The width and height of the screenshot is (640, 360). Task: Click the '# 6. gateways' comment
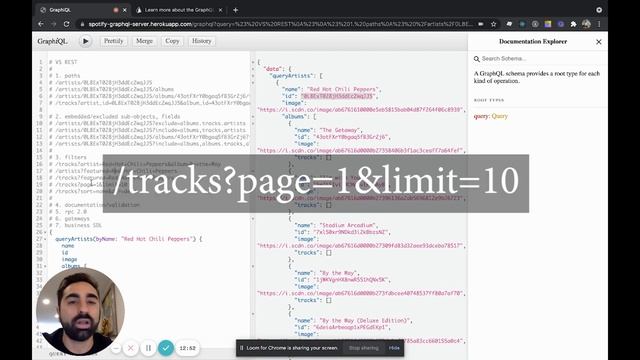(69, 219)
